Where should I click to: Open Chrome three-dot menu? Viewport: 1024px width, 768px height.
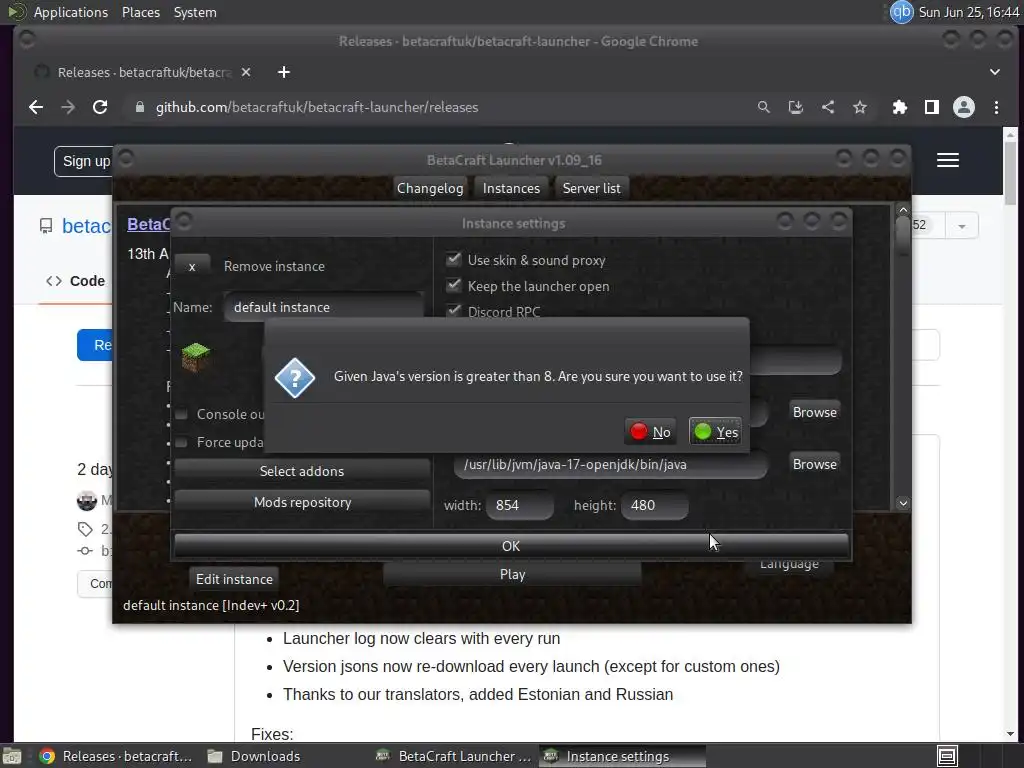pos(996,107)
